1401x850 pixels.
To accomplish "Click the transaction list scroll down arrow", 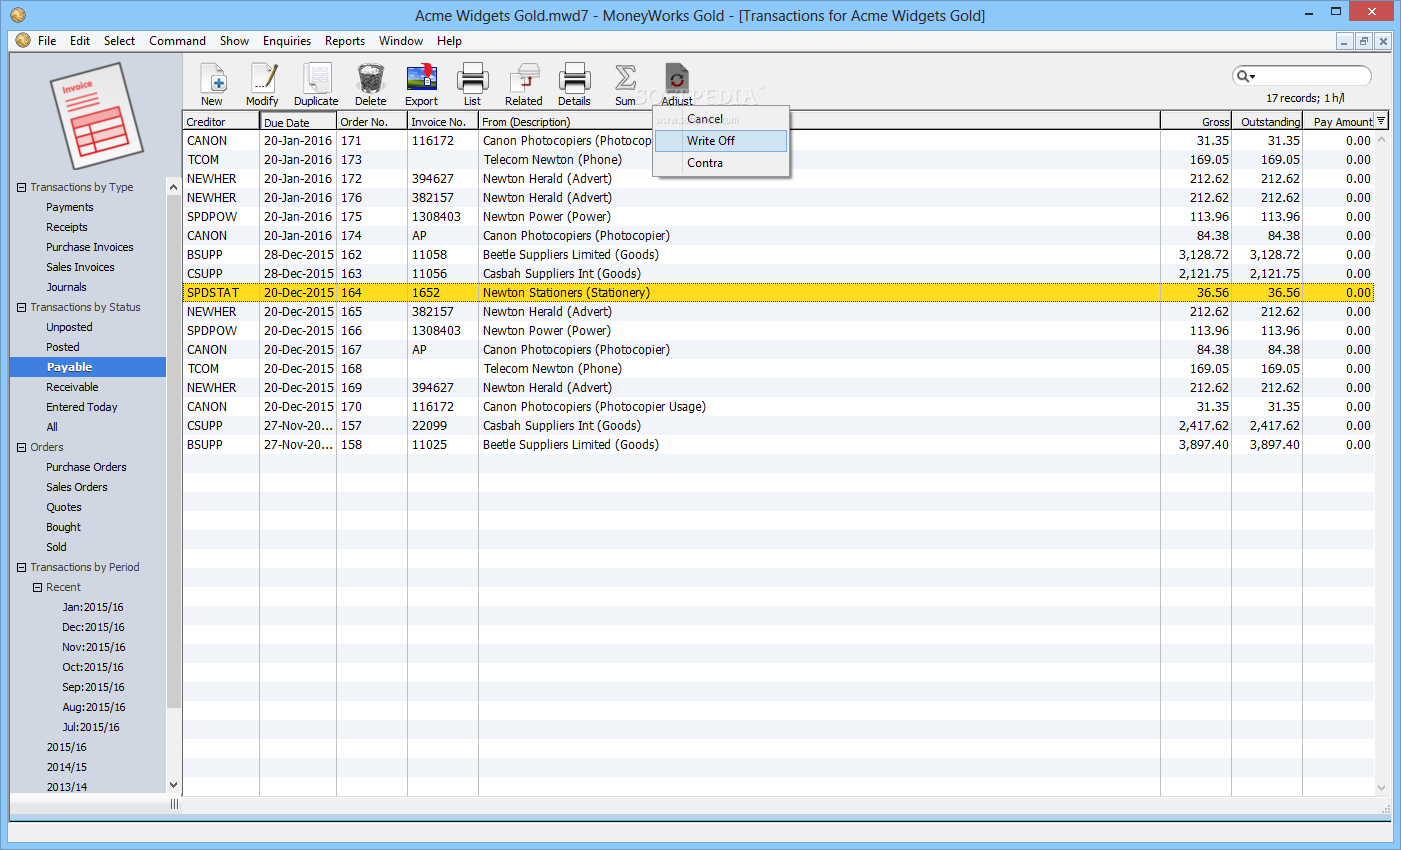I will coord(1382,788).
